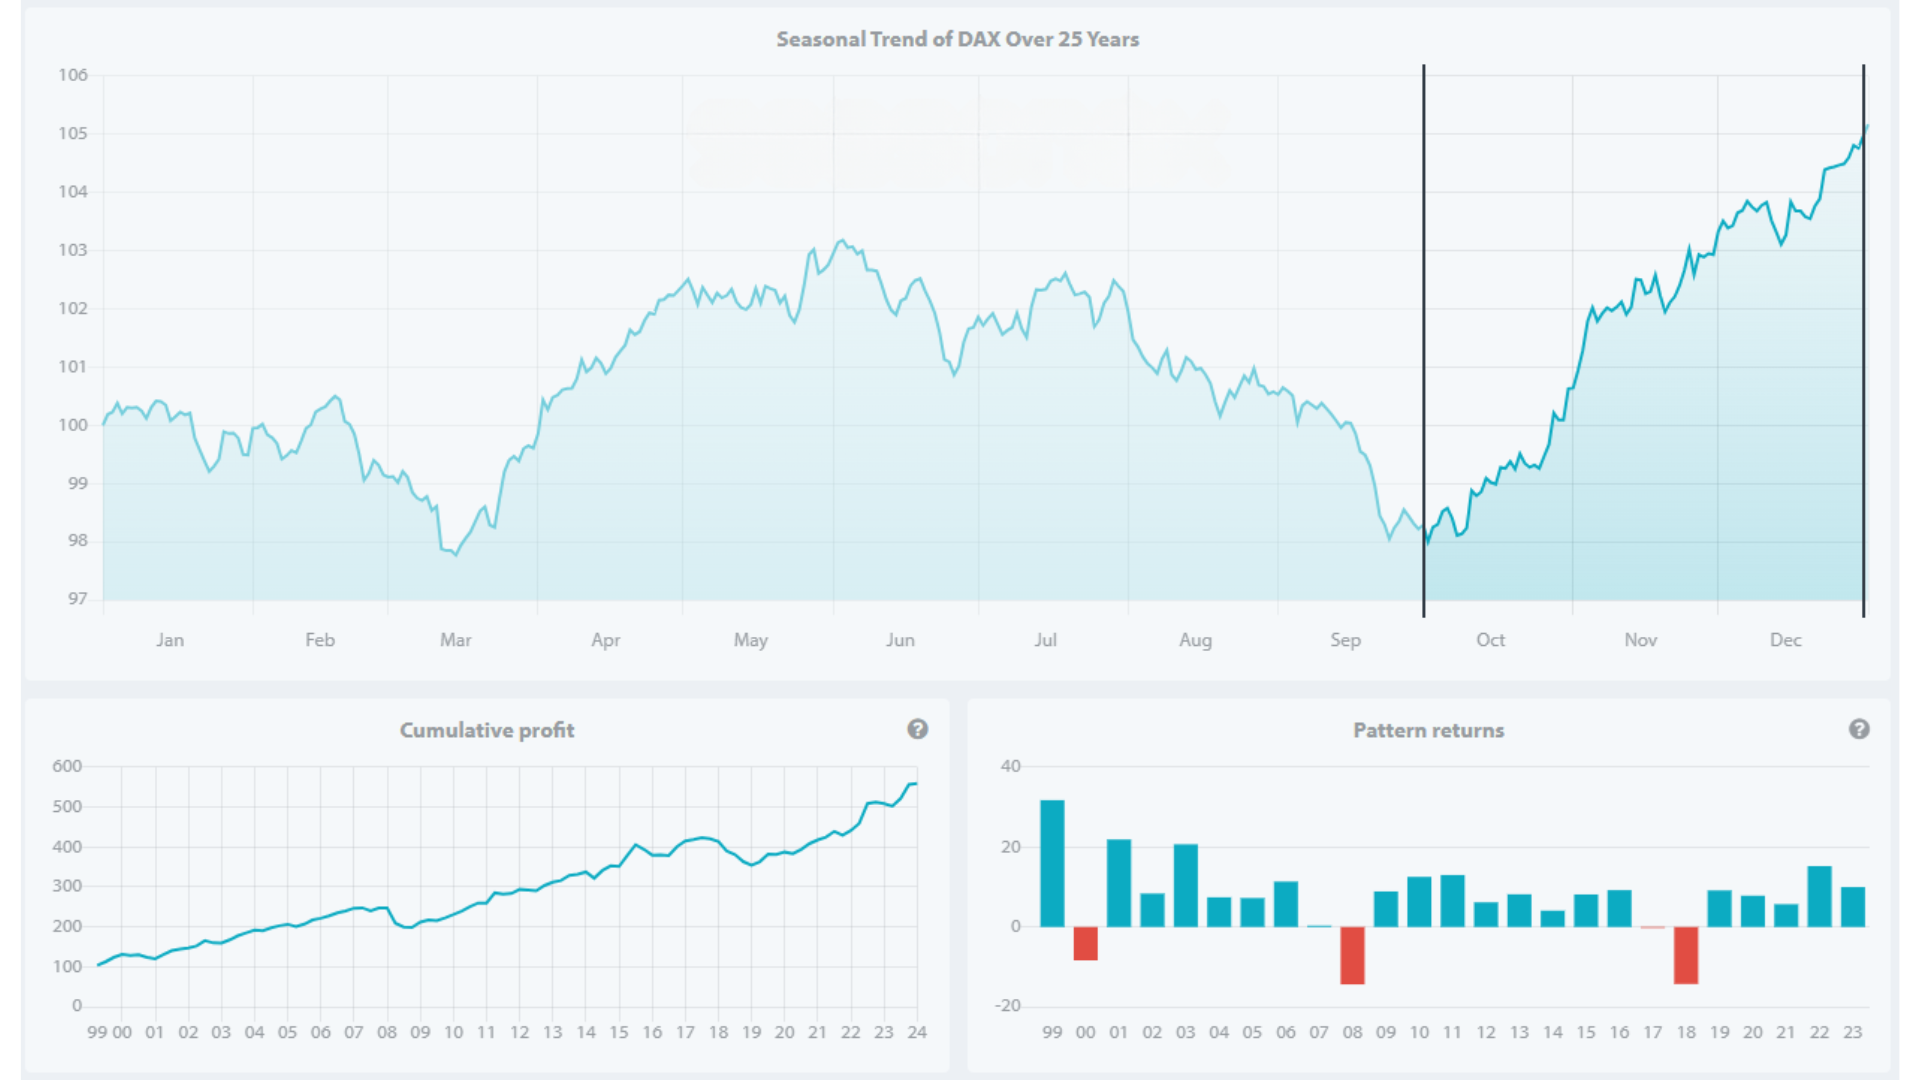Click the 01 bar in Pattern returns
Screen dimensions: 1920x1080
(1118, 883)
